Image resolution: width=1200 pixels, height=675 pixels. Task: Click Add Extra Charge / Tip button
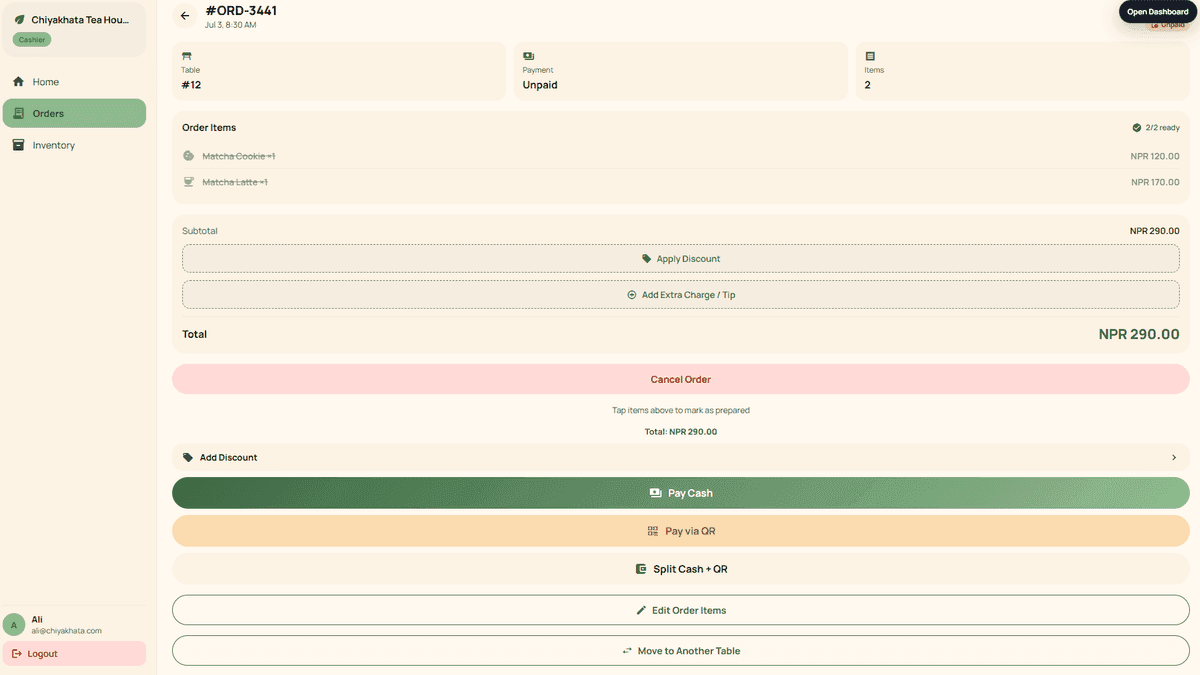pyautogui.click(x=681, y=295)
